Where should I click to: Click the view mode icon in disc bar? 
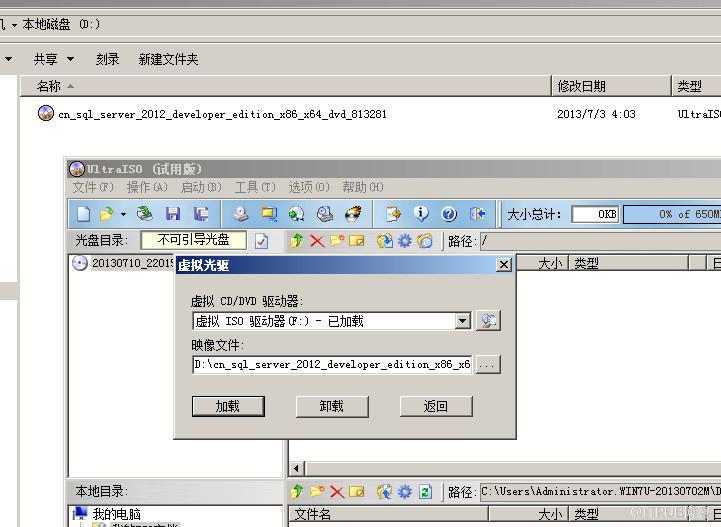425,241
